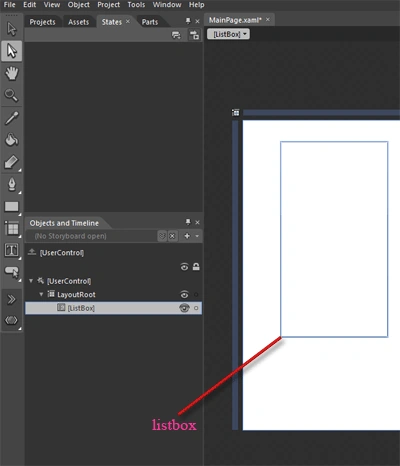This screenshot has width=400, height=466.
Task: Lock the LayoutRoot element
Action: coord(196,295)
